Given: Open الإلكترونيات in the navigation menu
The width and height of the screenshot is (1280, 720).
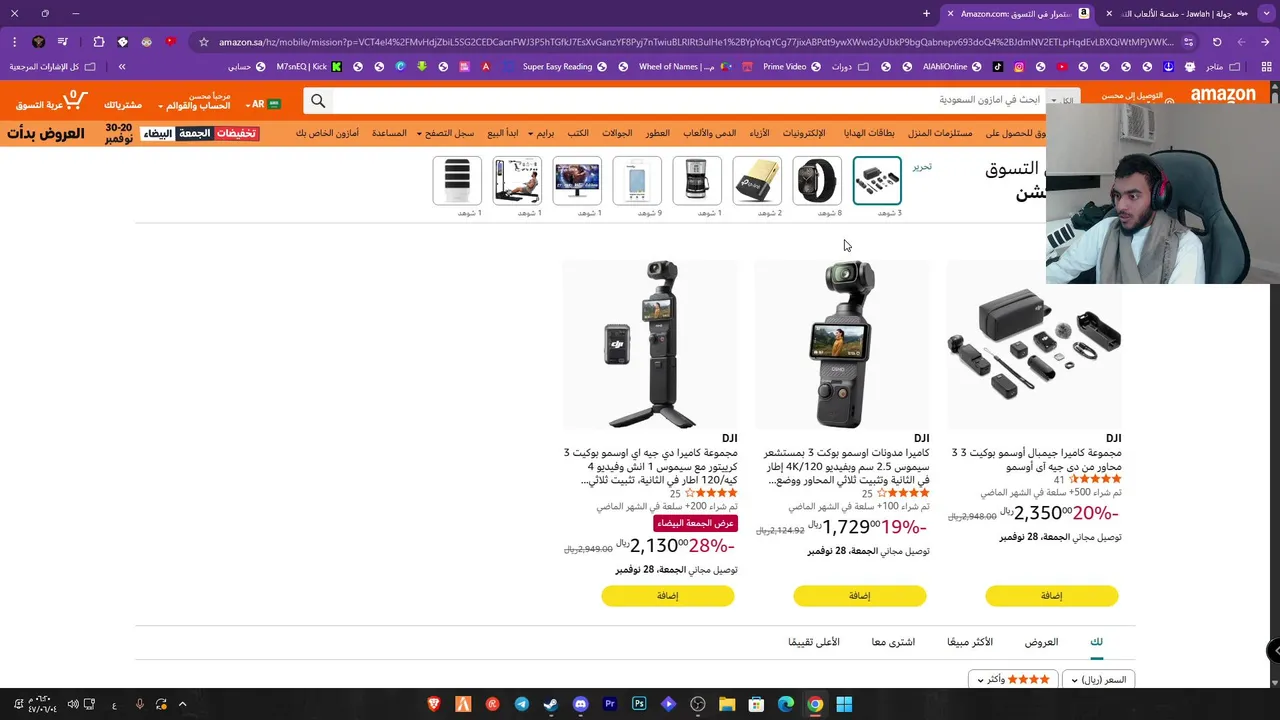Looking at the screenshot, I should click(x=804, y=133).
